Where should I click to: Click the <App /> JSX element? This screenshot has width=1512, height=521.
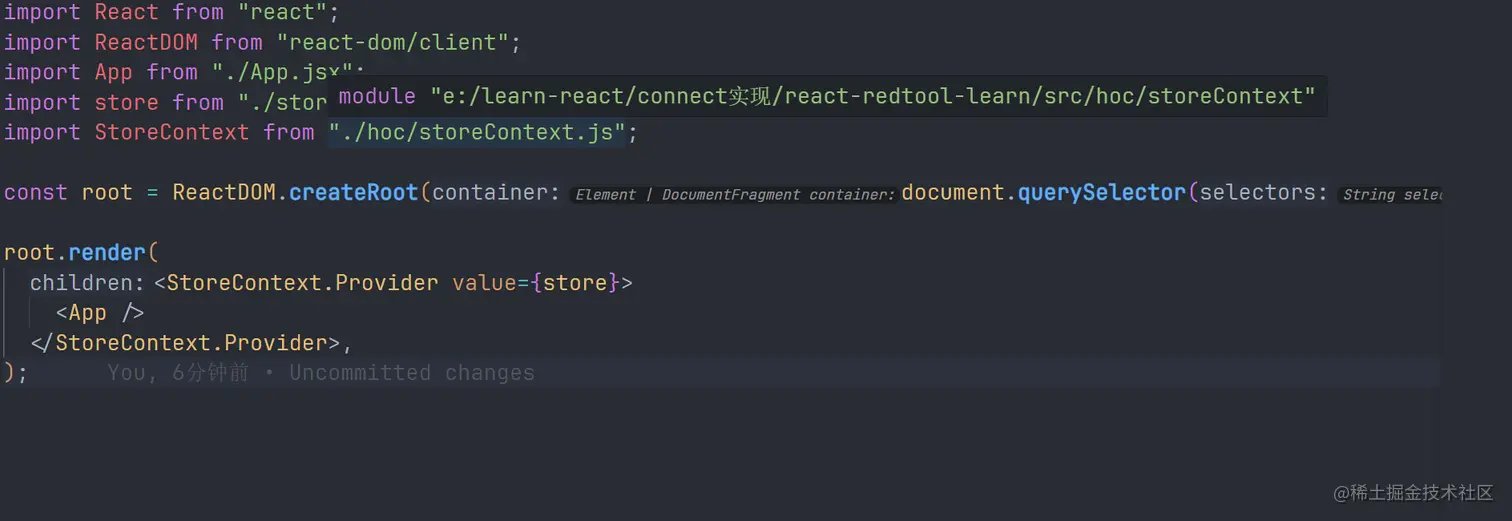tap(100, 313)
